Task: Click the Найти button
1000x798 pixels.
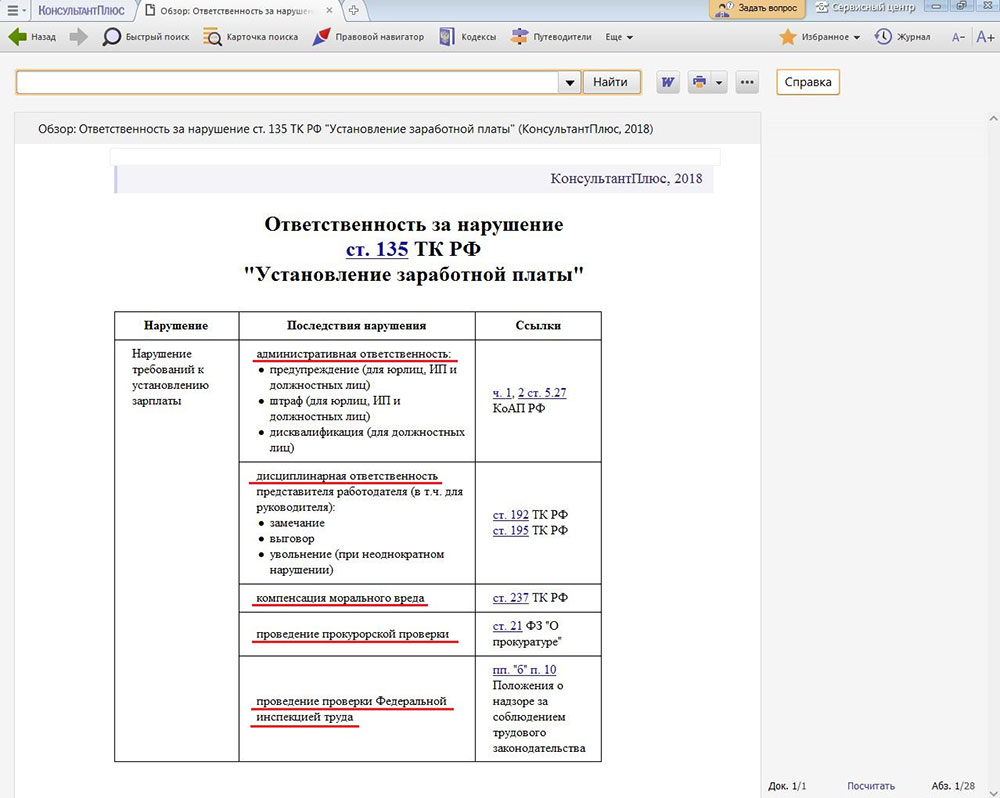Action: point(611,82)
